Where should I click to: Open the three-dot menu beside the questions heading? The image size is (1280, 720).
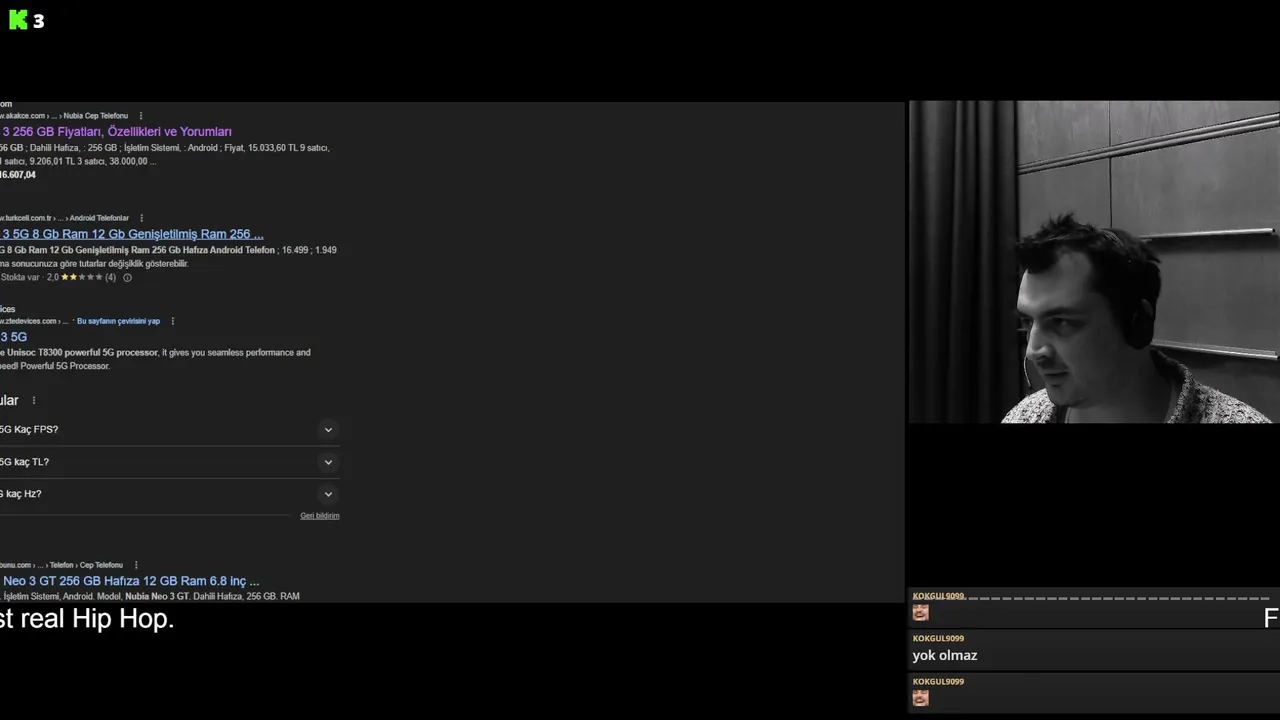33,400
